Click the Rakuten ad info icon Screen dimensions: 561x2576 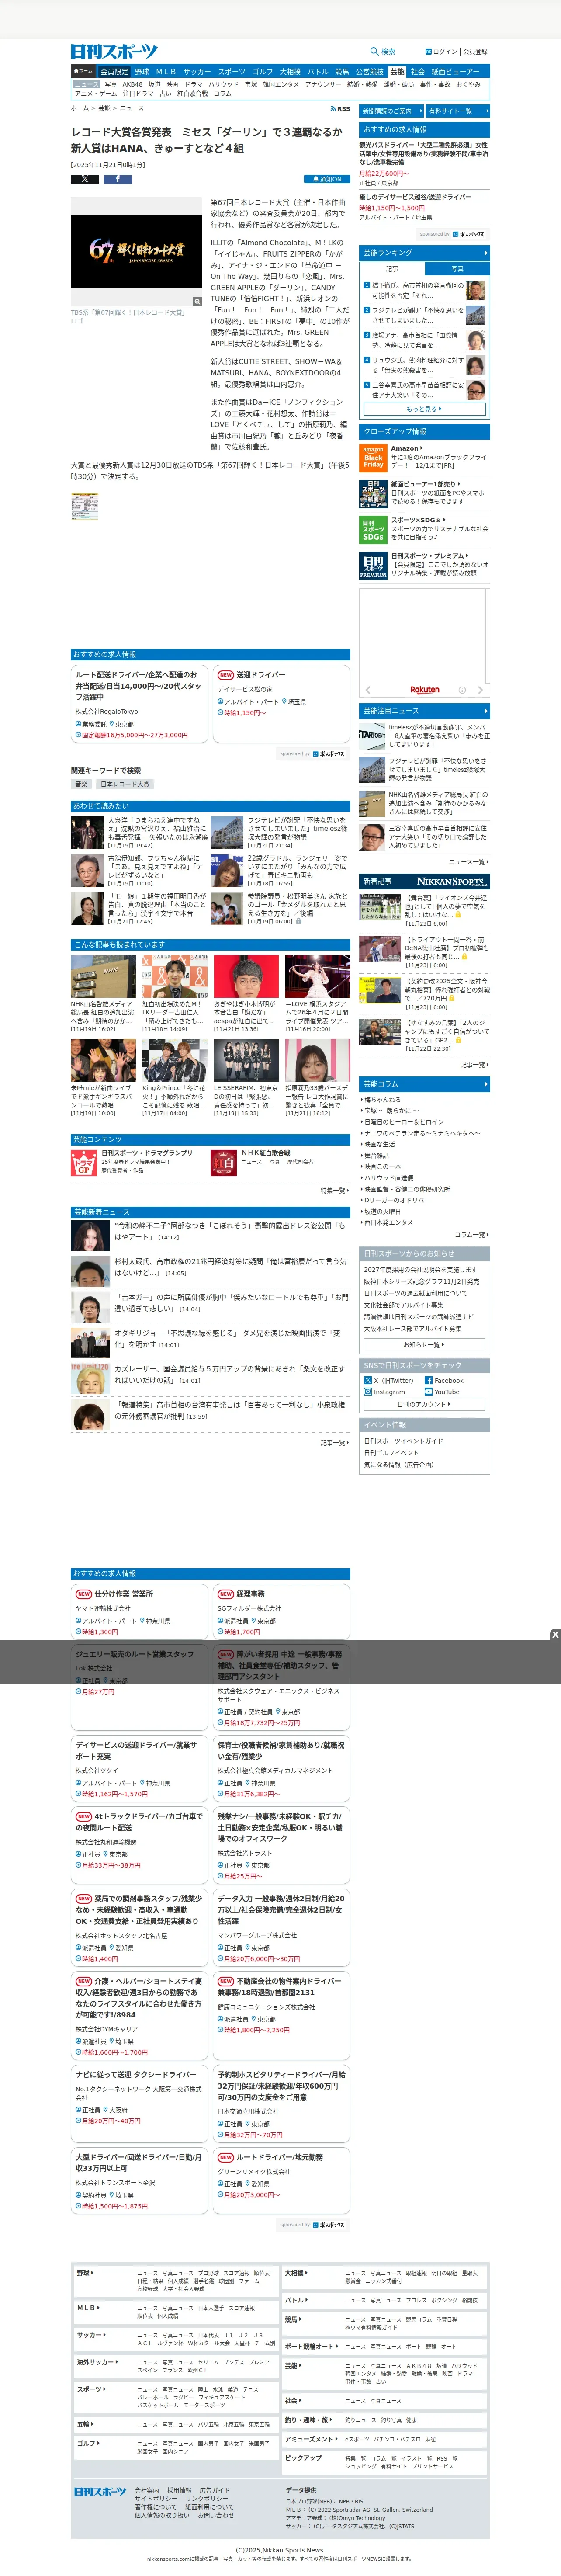pos(462,690)
